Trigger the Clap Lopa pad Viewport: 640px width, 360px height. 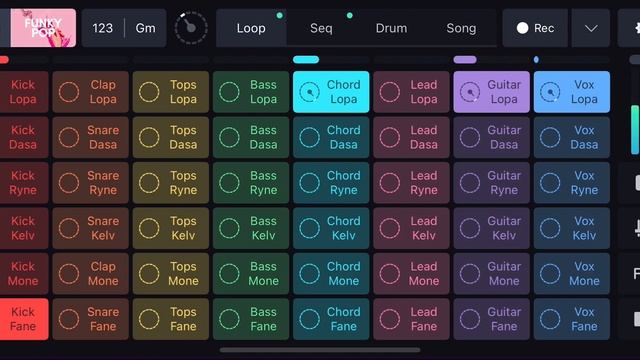(90, 92)
